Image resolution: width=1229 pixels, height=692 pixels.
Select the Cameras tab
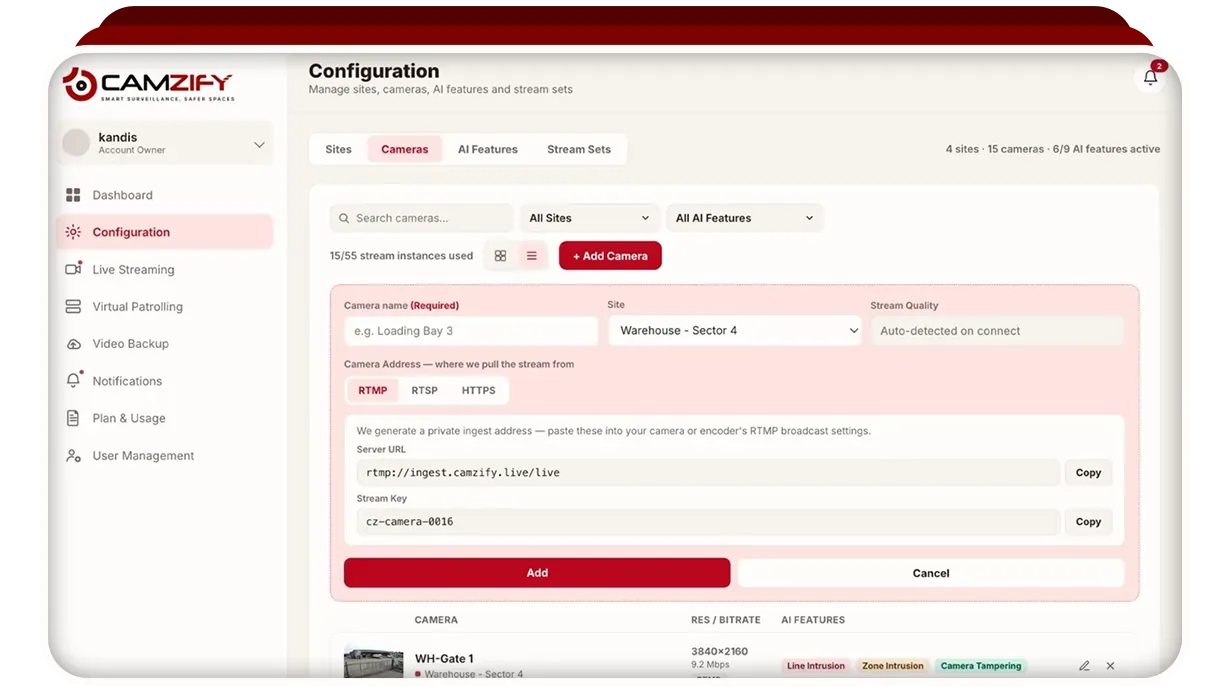[405, 149]
